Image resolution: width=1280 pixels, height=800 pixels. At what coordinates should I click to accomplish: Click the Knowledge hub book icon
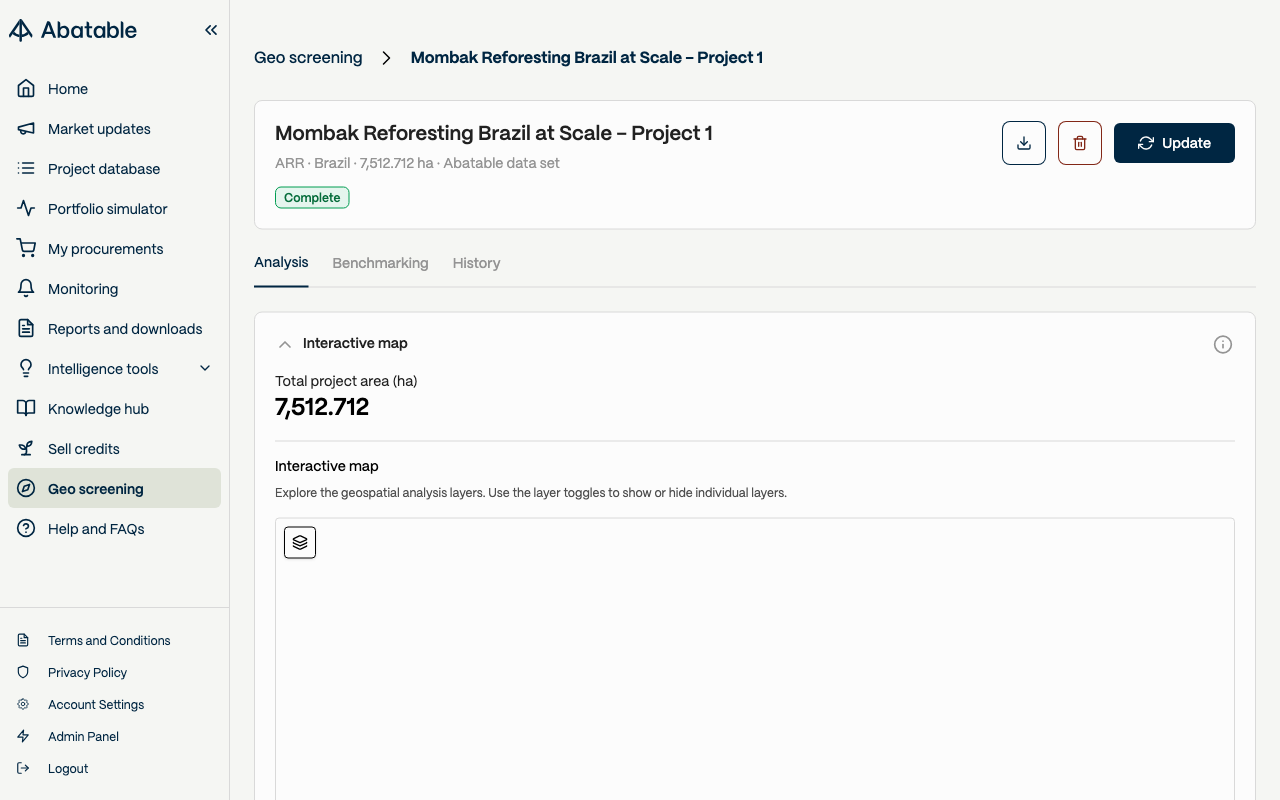(x=26, y=409)
